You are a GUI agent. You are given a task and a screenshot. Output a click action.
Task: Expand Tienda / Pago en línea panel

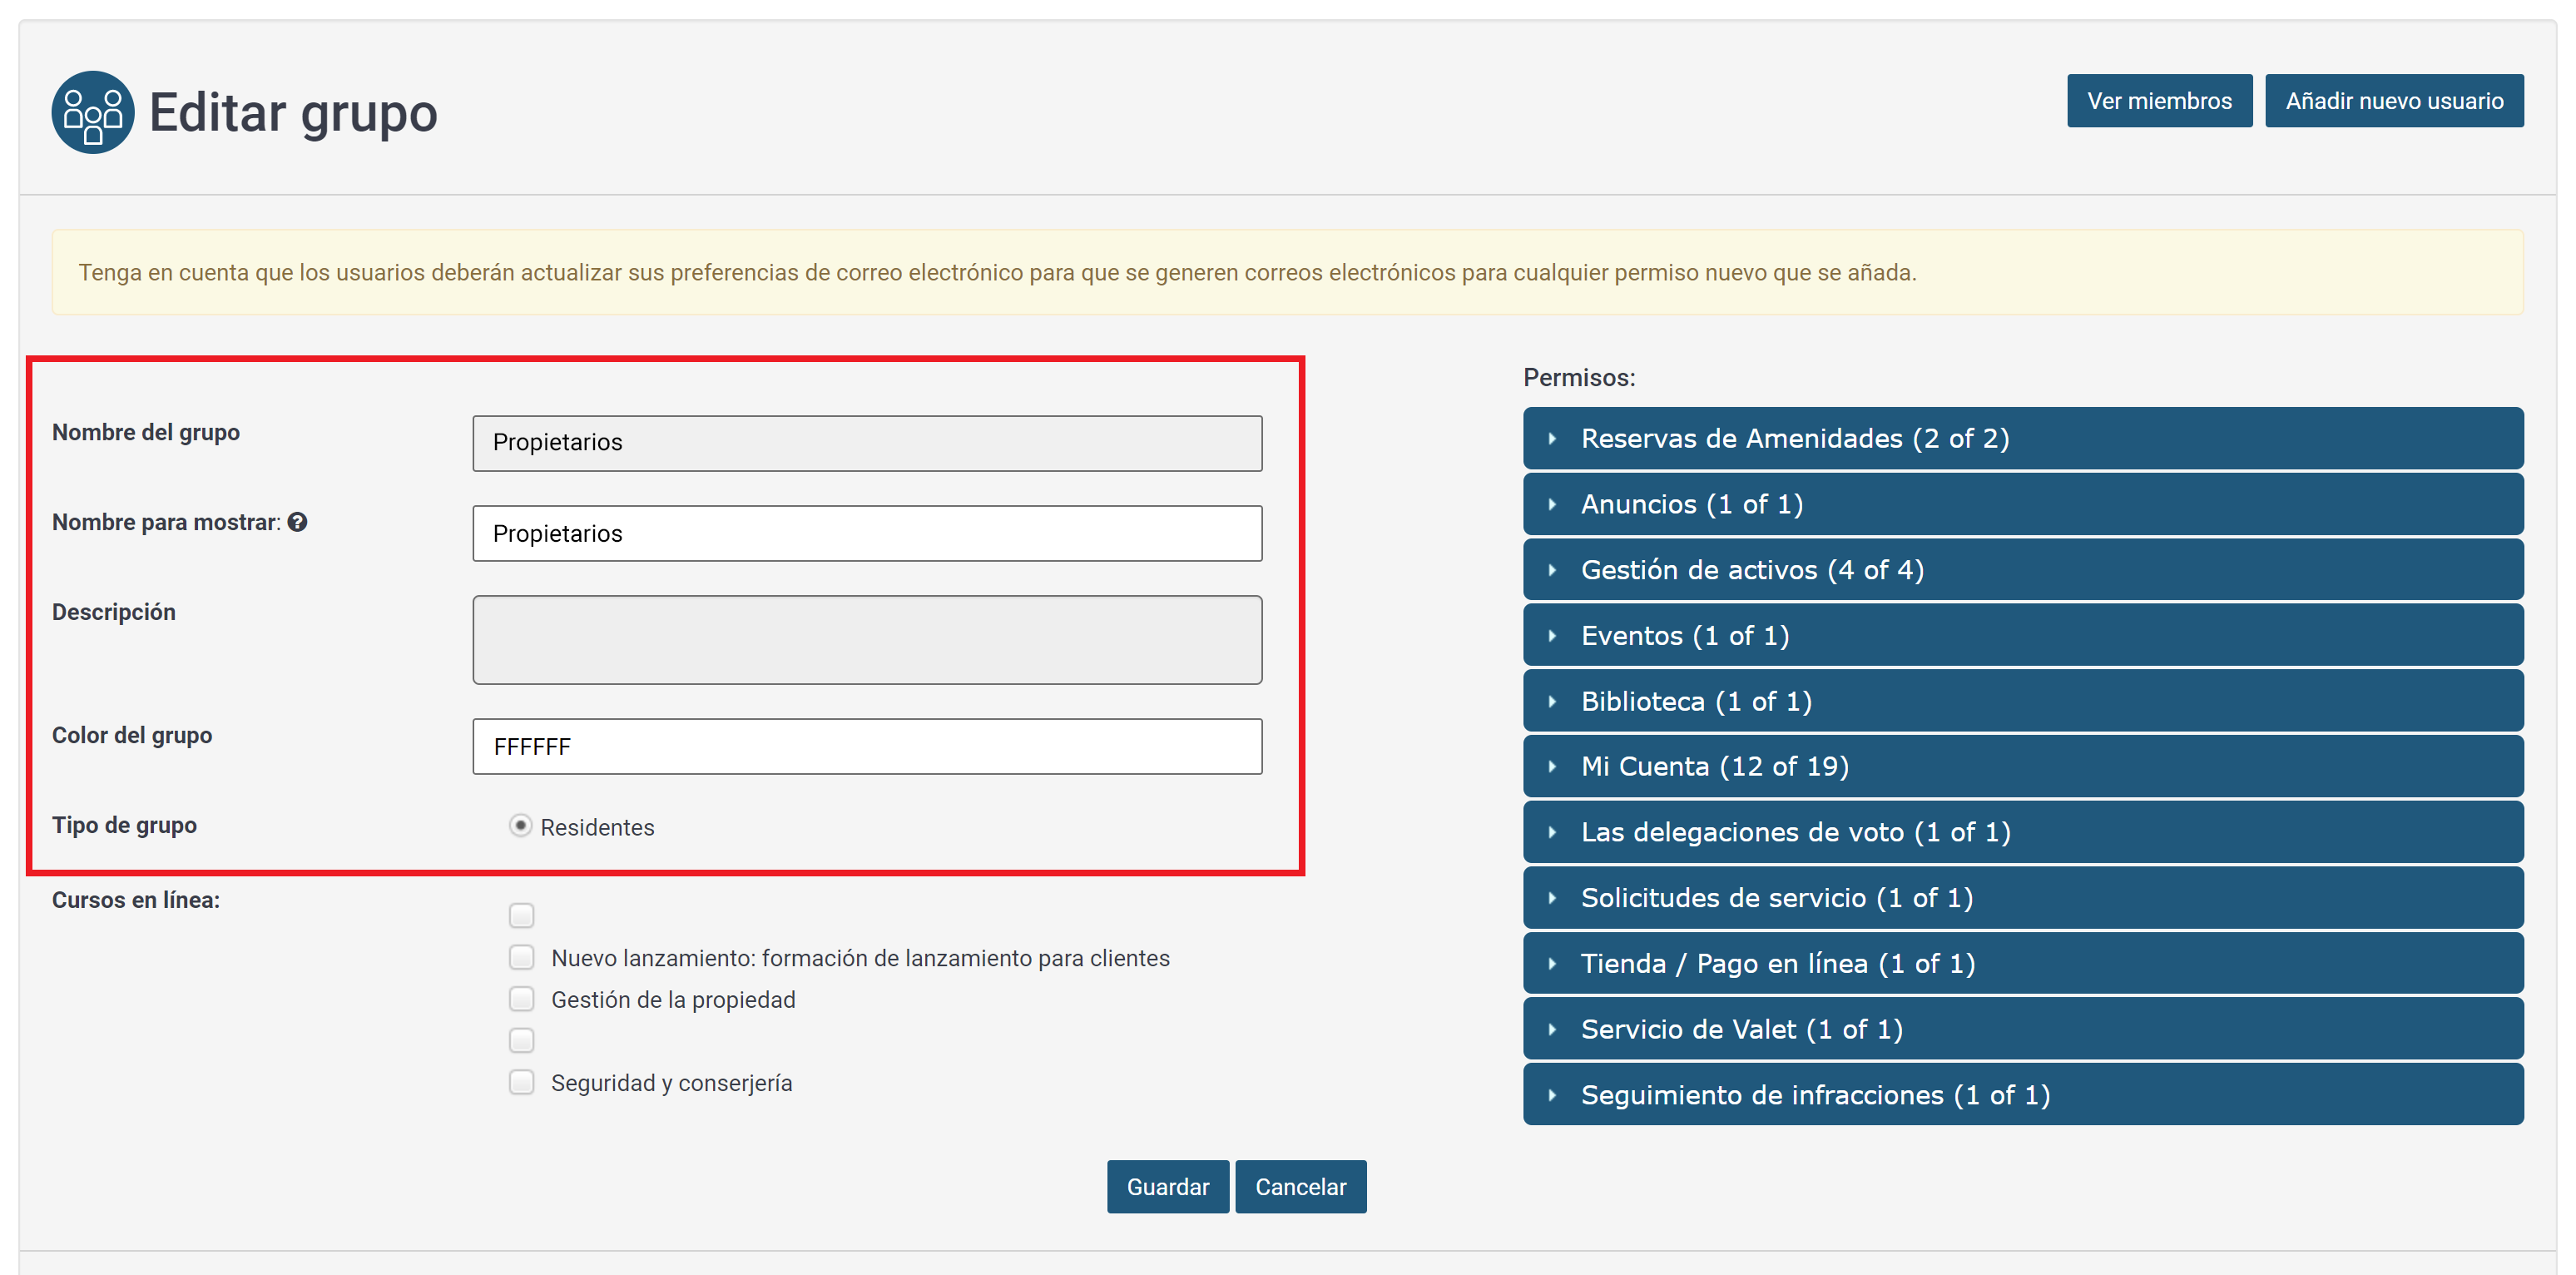(x=2022, y=963)
